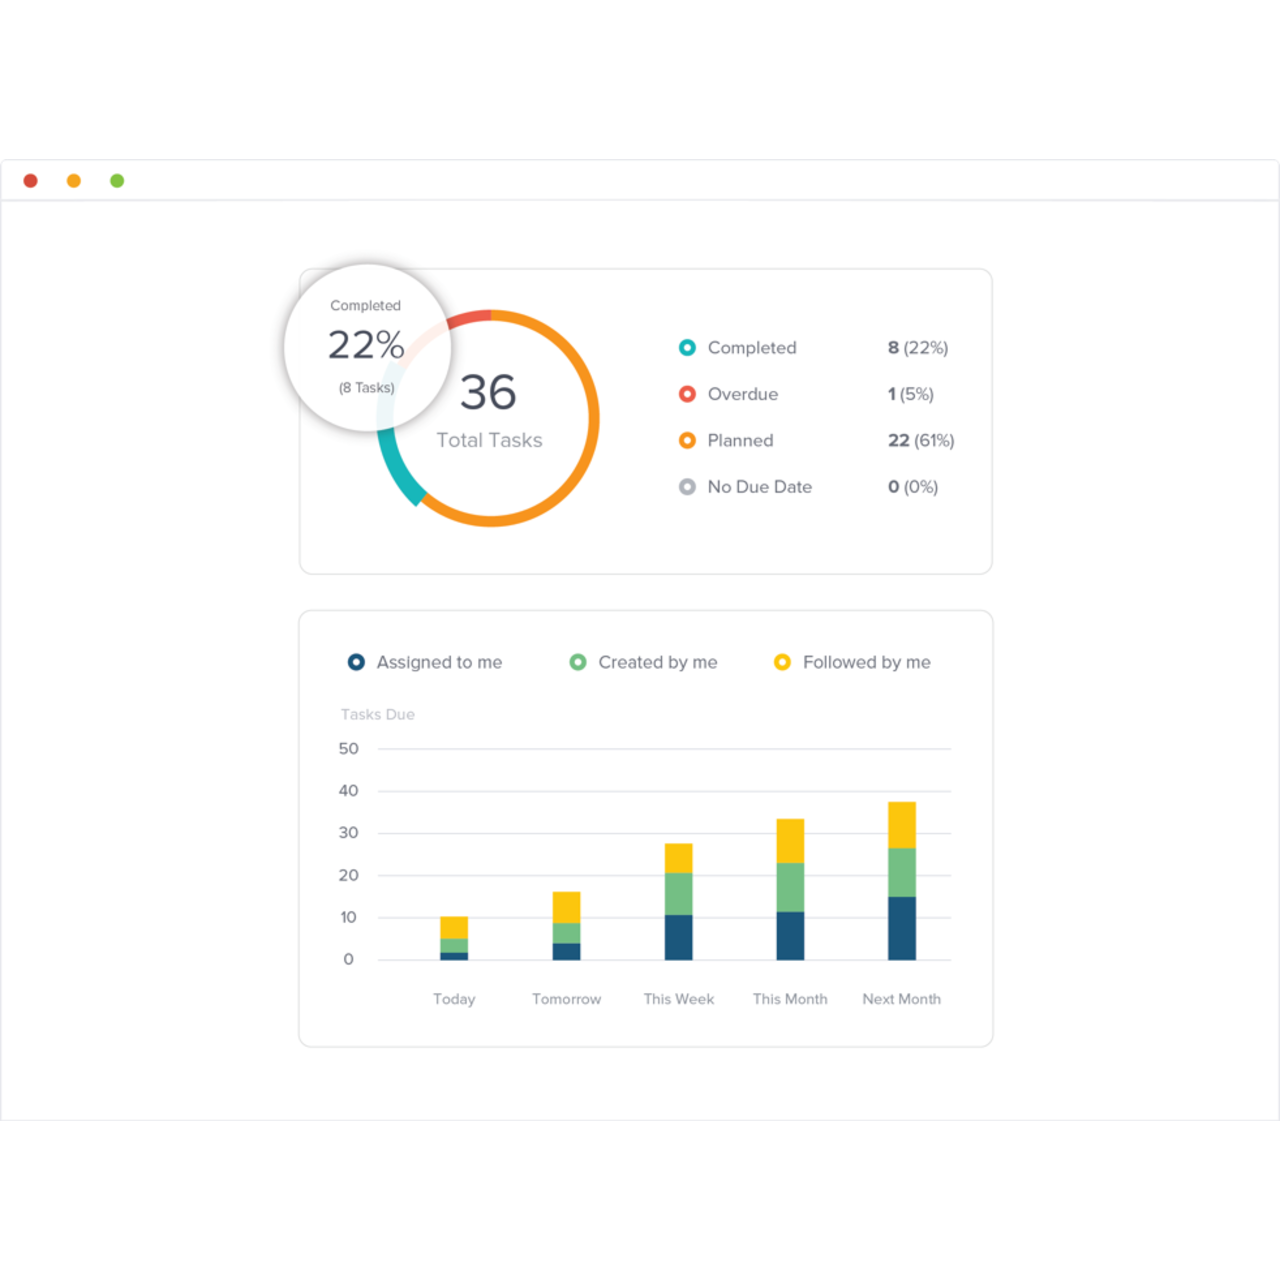Click the 36 Total Tasks label
The image size is (1280, 1280).
[x=489, y=413]
